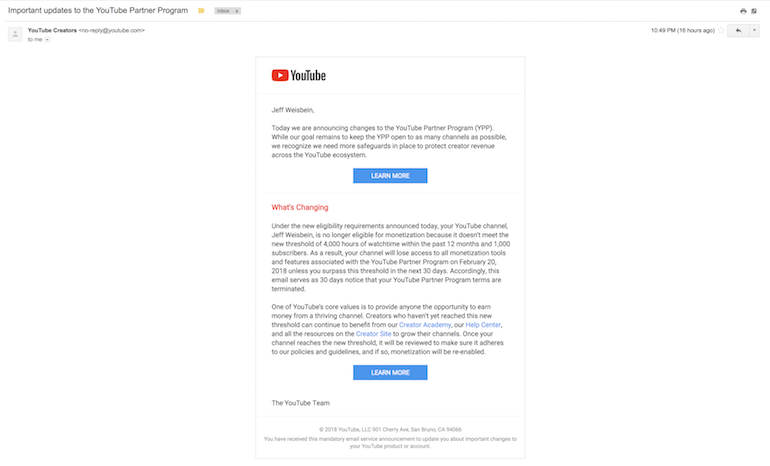Open more reply options dropdown
This screenshot has width=770, height=466.
coord(754,31)
